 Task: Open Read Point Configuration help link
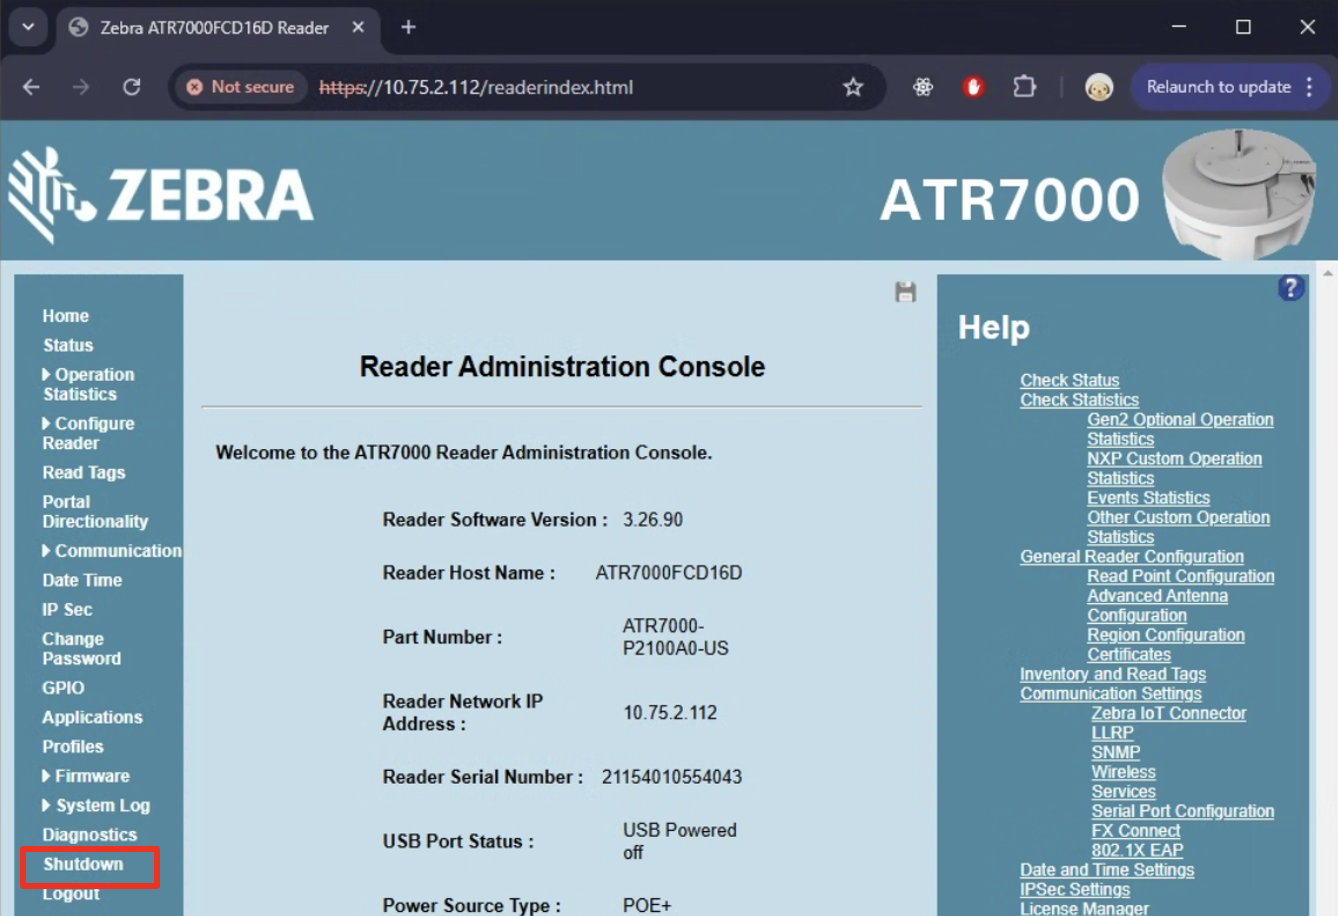click(1181, 576)
